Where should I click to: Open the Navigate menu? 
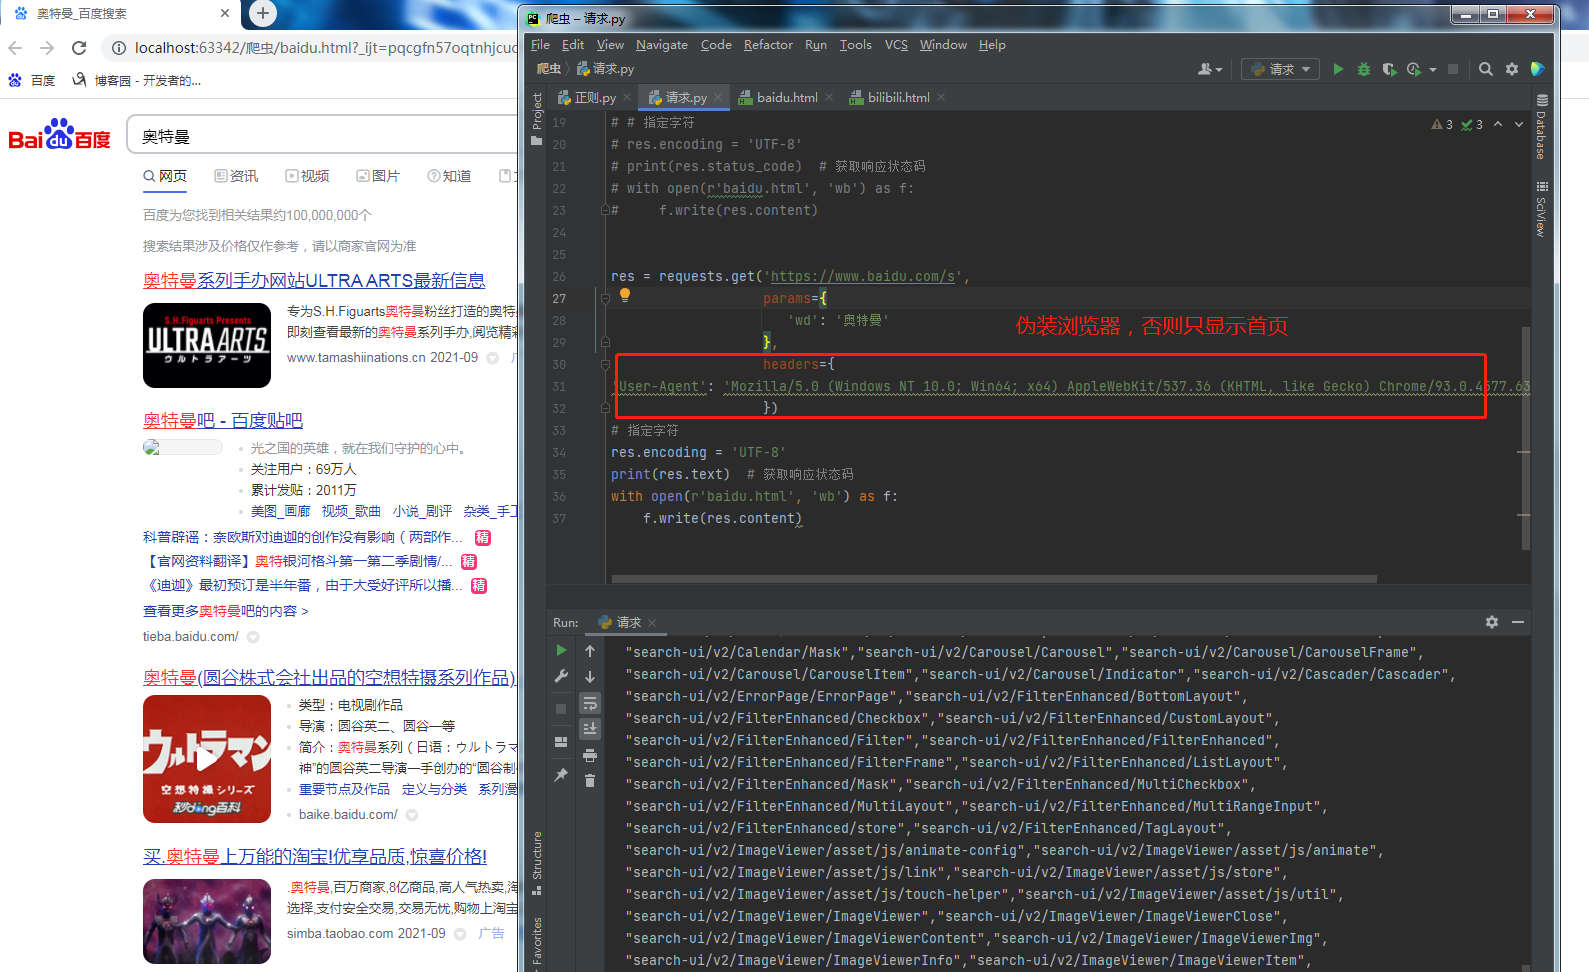[x=661, y=45]
